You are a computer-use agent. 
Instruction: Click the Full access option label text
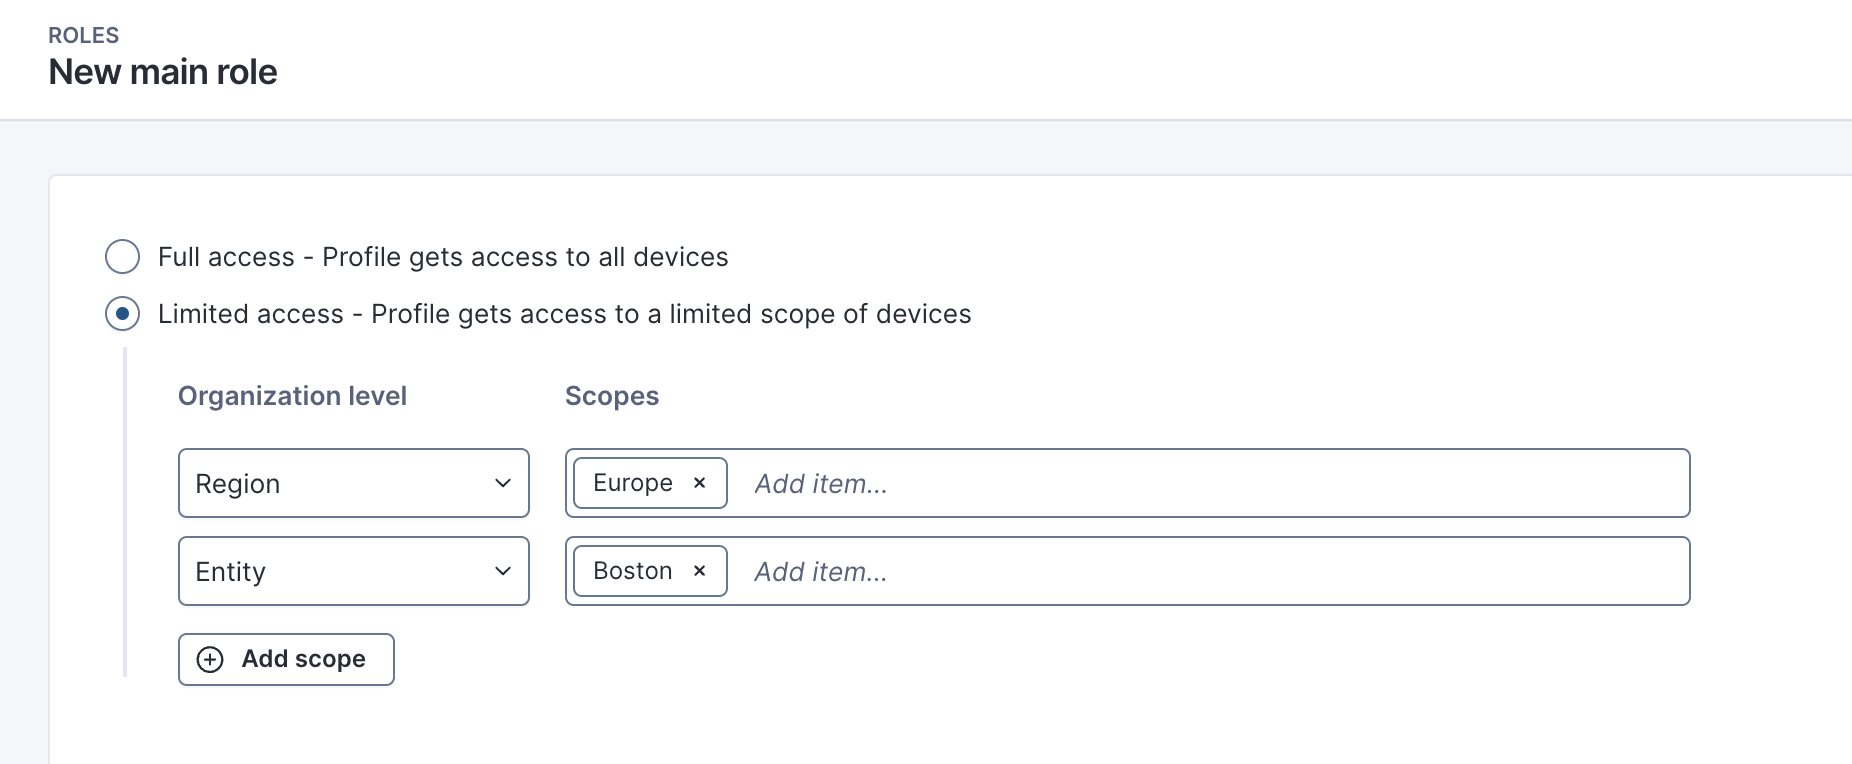(442, 257)
